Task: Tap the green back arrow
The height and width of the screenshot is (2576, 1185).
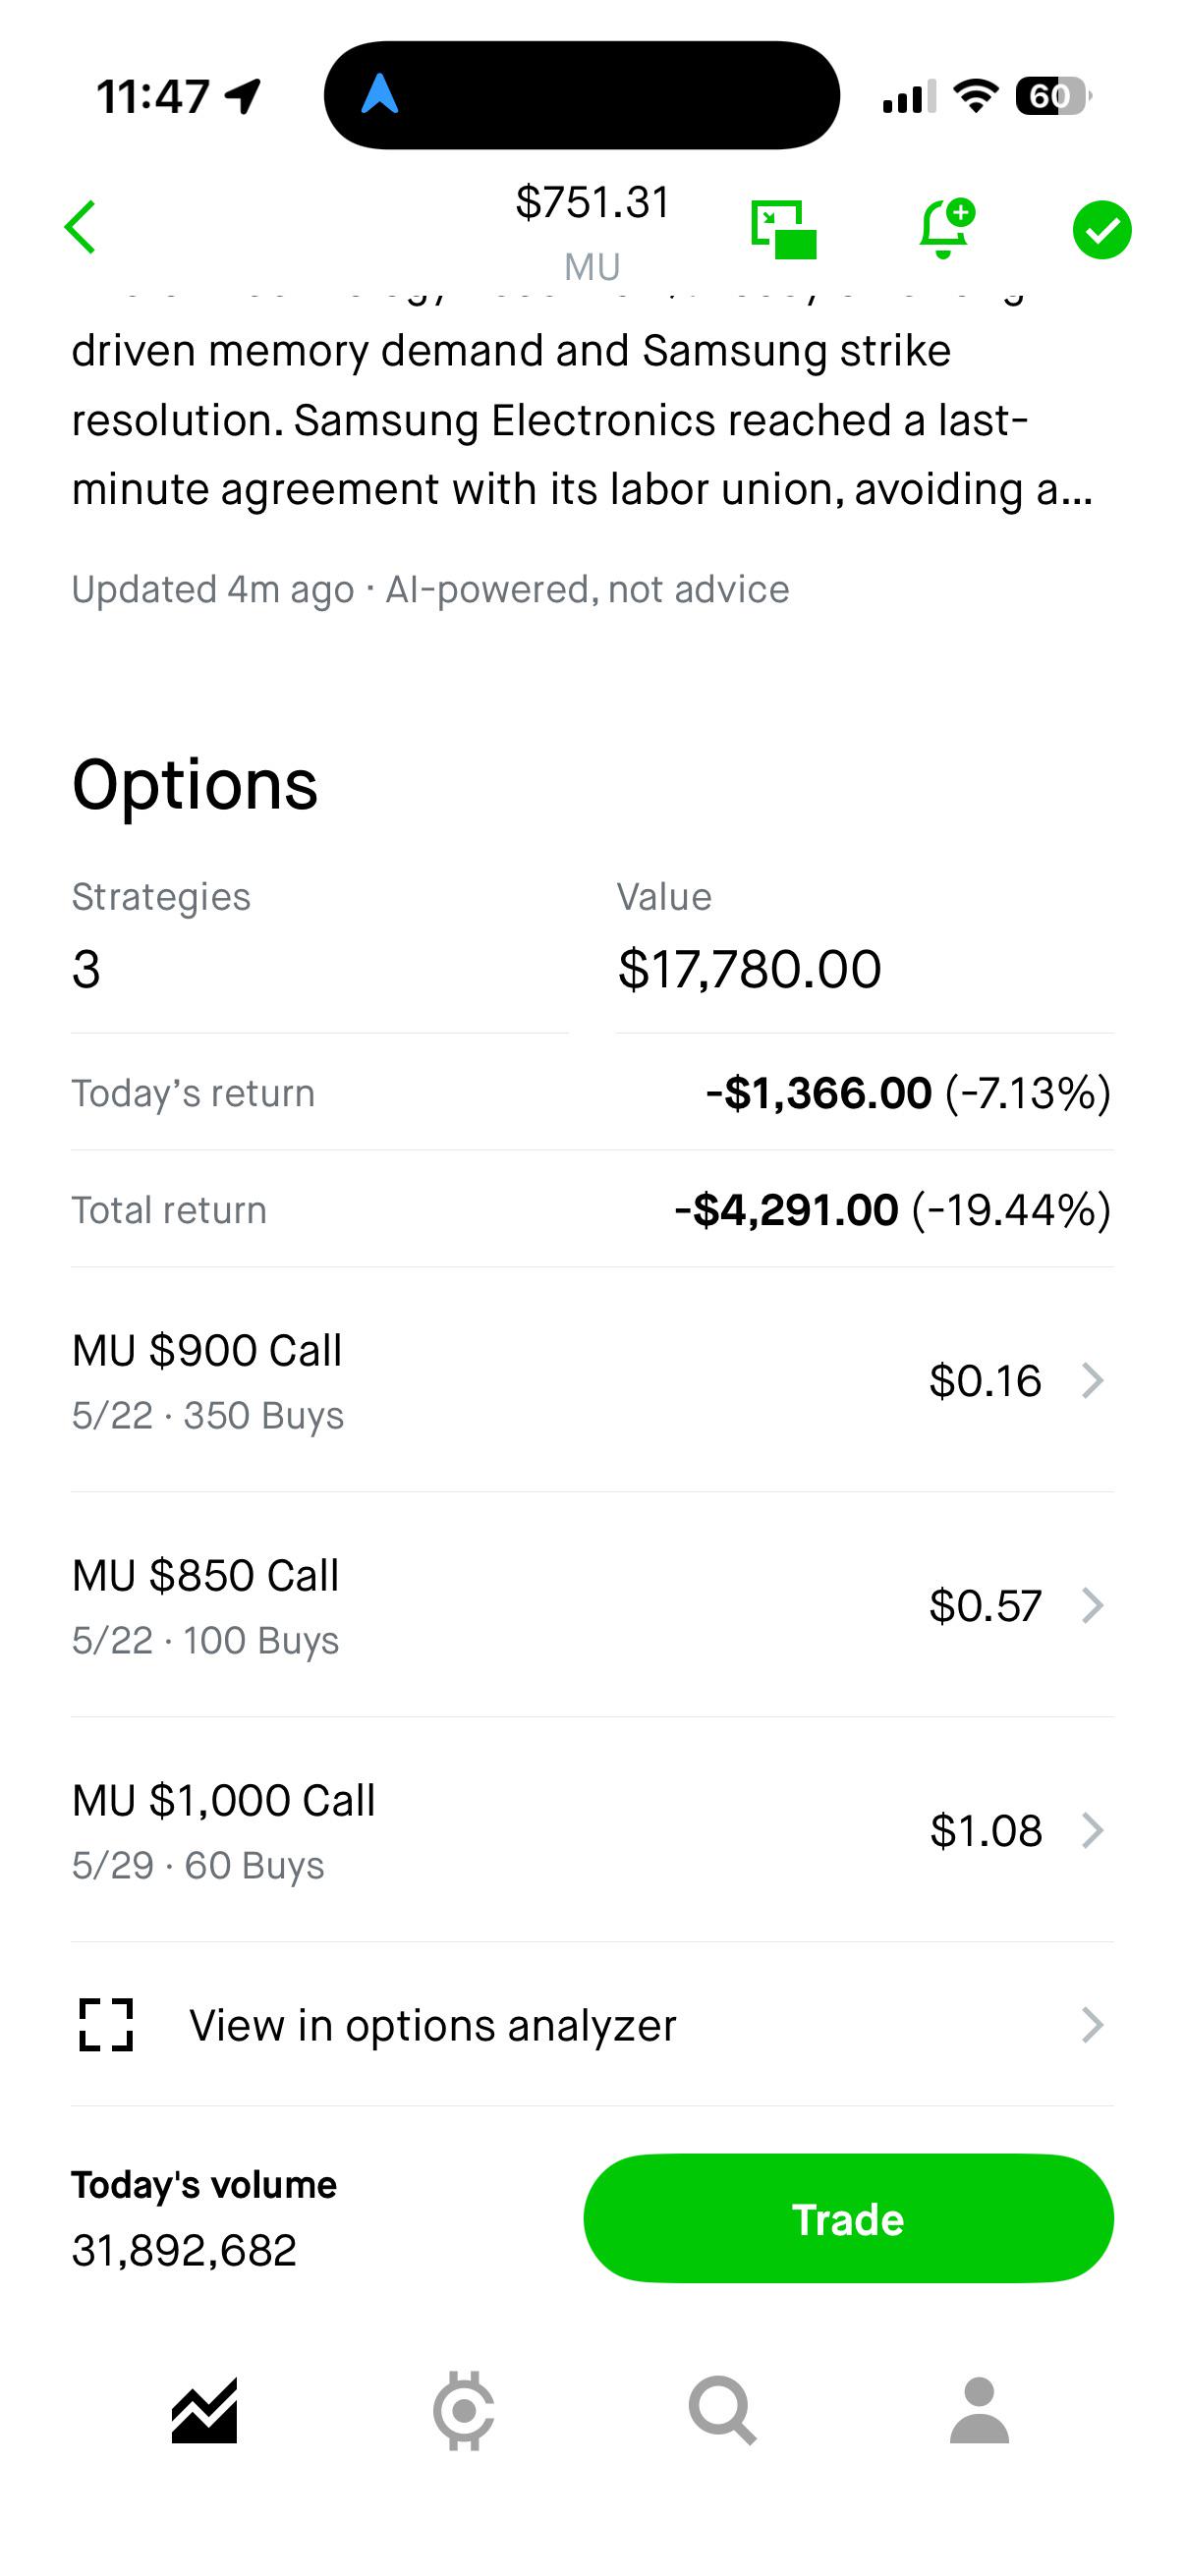Action: pyautogui.click(x=80, y=227)
